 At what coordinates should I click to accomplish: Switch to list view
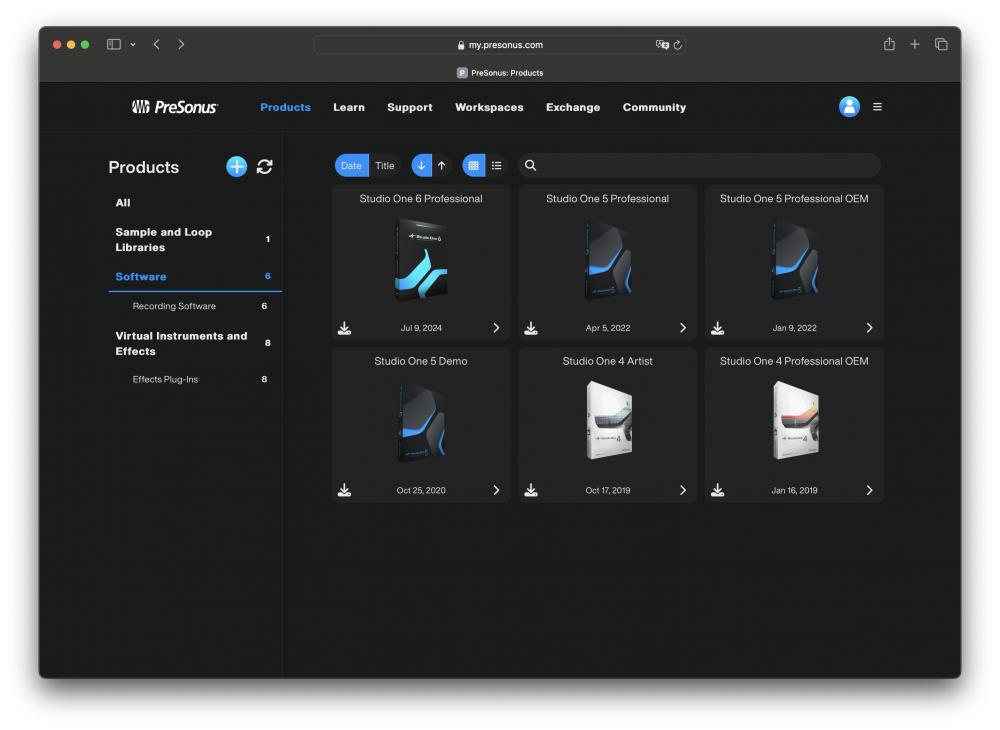496,166
